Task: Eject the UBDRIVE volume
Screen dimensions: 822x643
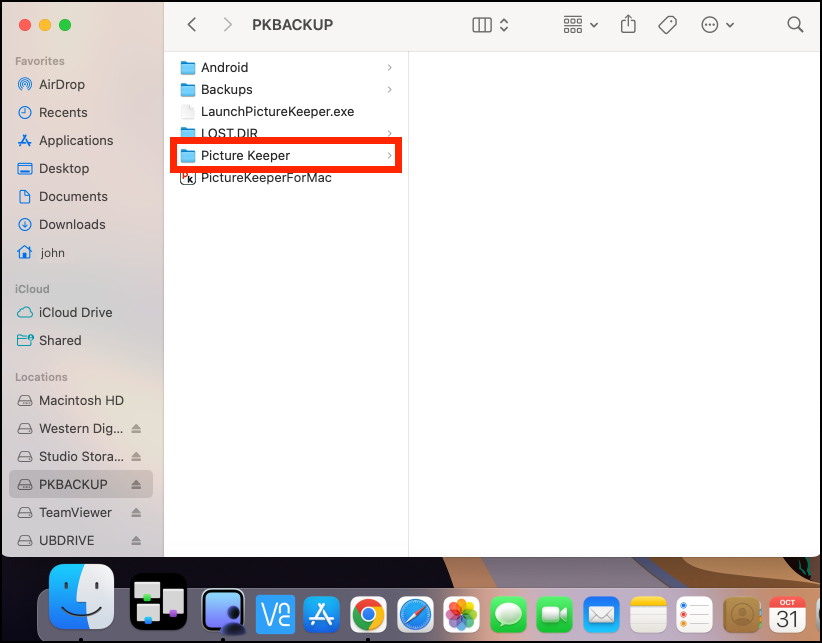Action: coord(136,540)
